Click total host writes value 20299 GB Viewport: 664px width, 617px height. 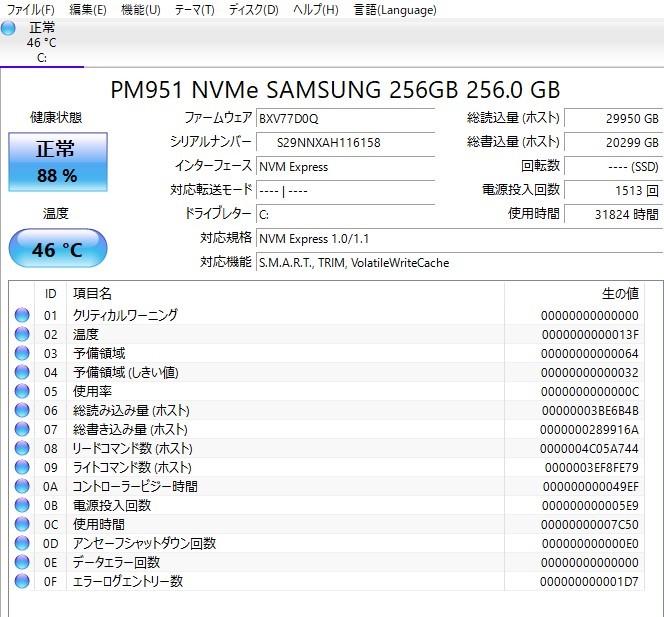point(613,142)
